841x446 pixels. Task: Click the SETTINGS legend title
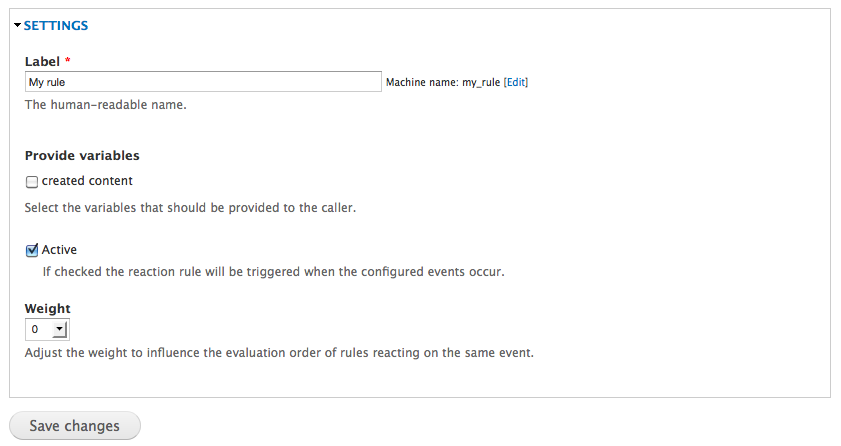(56, 25)
